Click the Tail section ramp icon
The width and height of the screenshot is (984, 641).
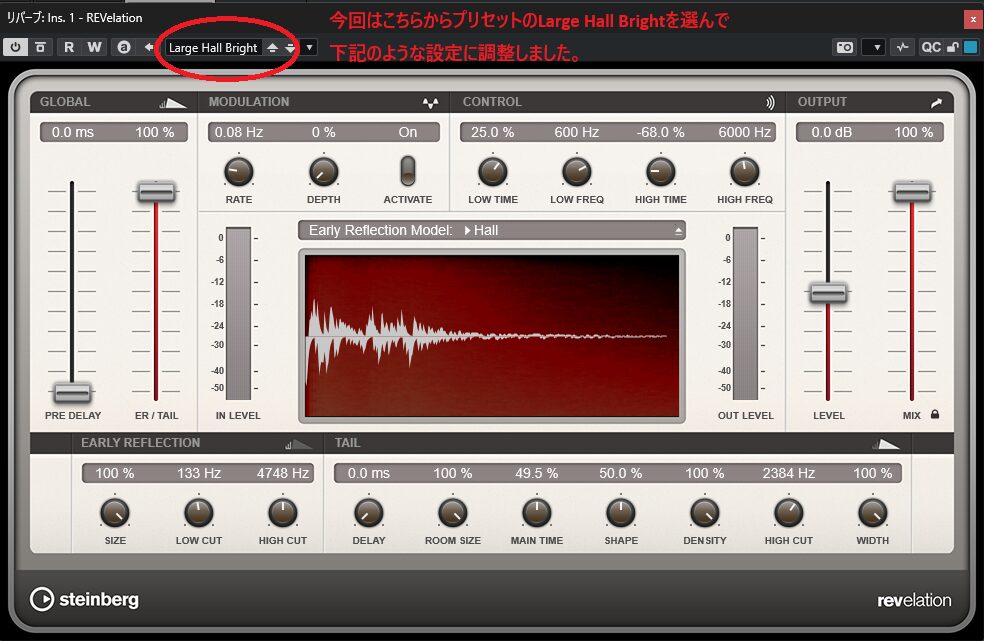[x=885, y=444]
